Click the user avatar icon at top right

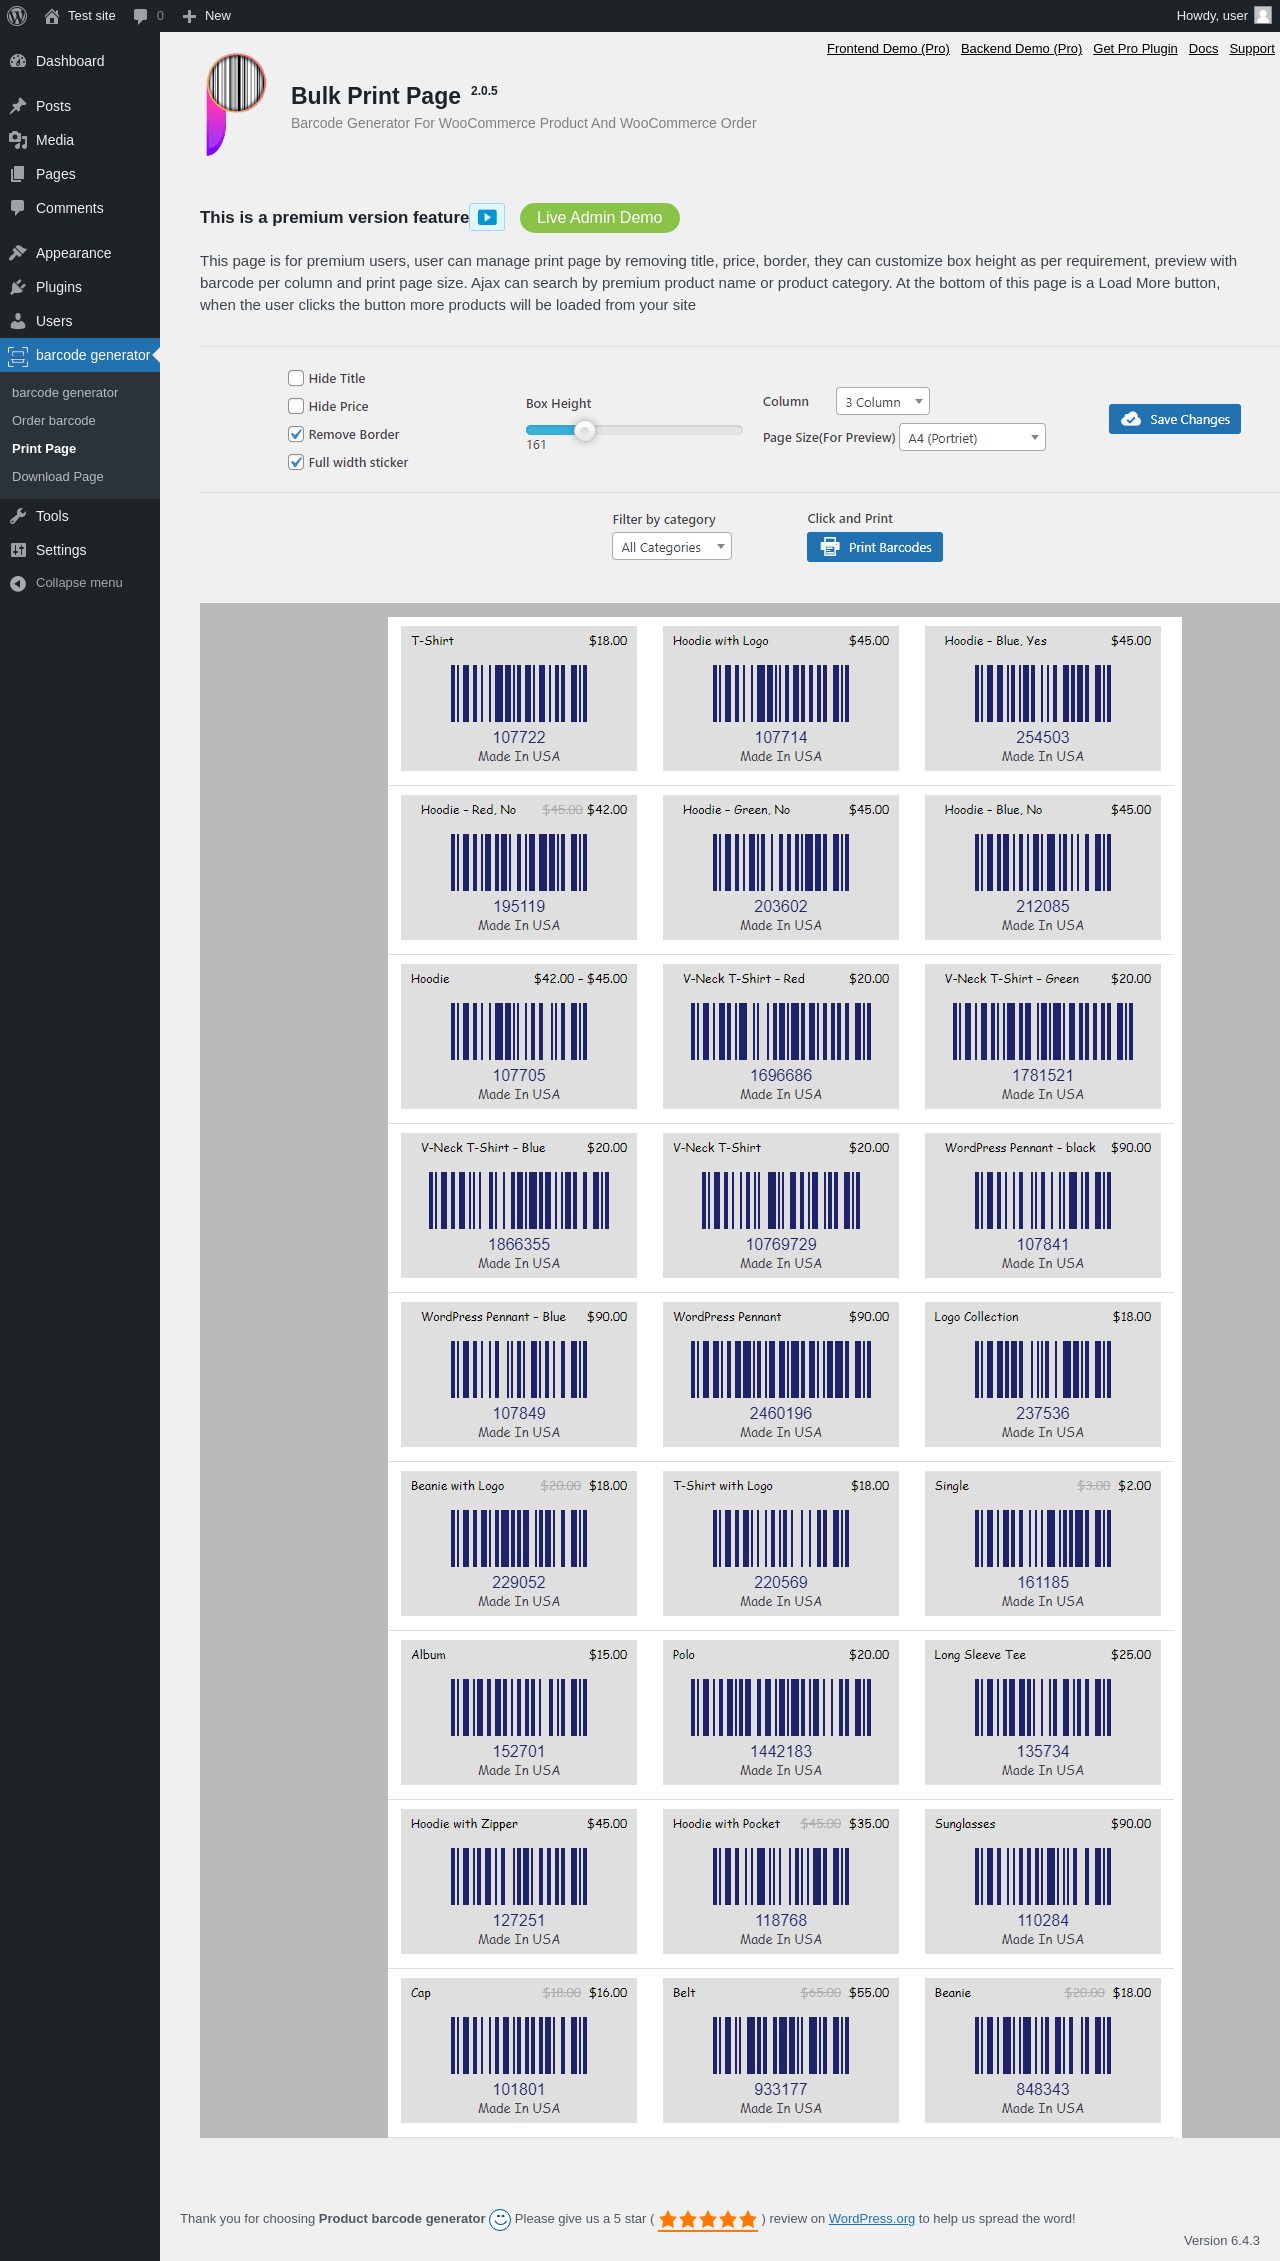pyautogui.click(x=1262, y=16)
